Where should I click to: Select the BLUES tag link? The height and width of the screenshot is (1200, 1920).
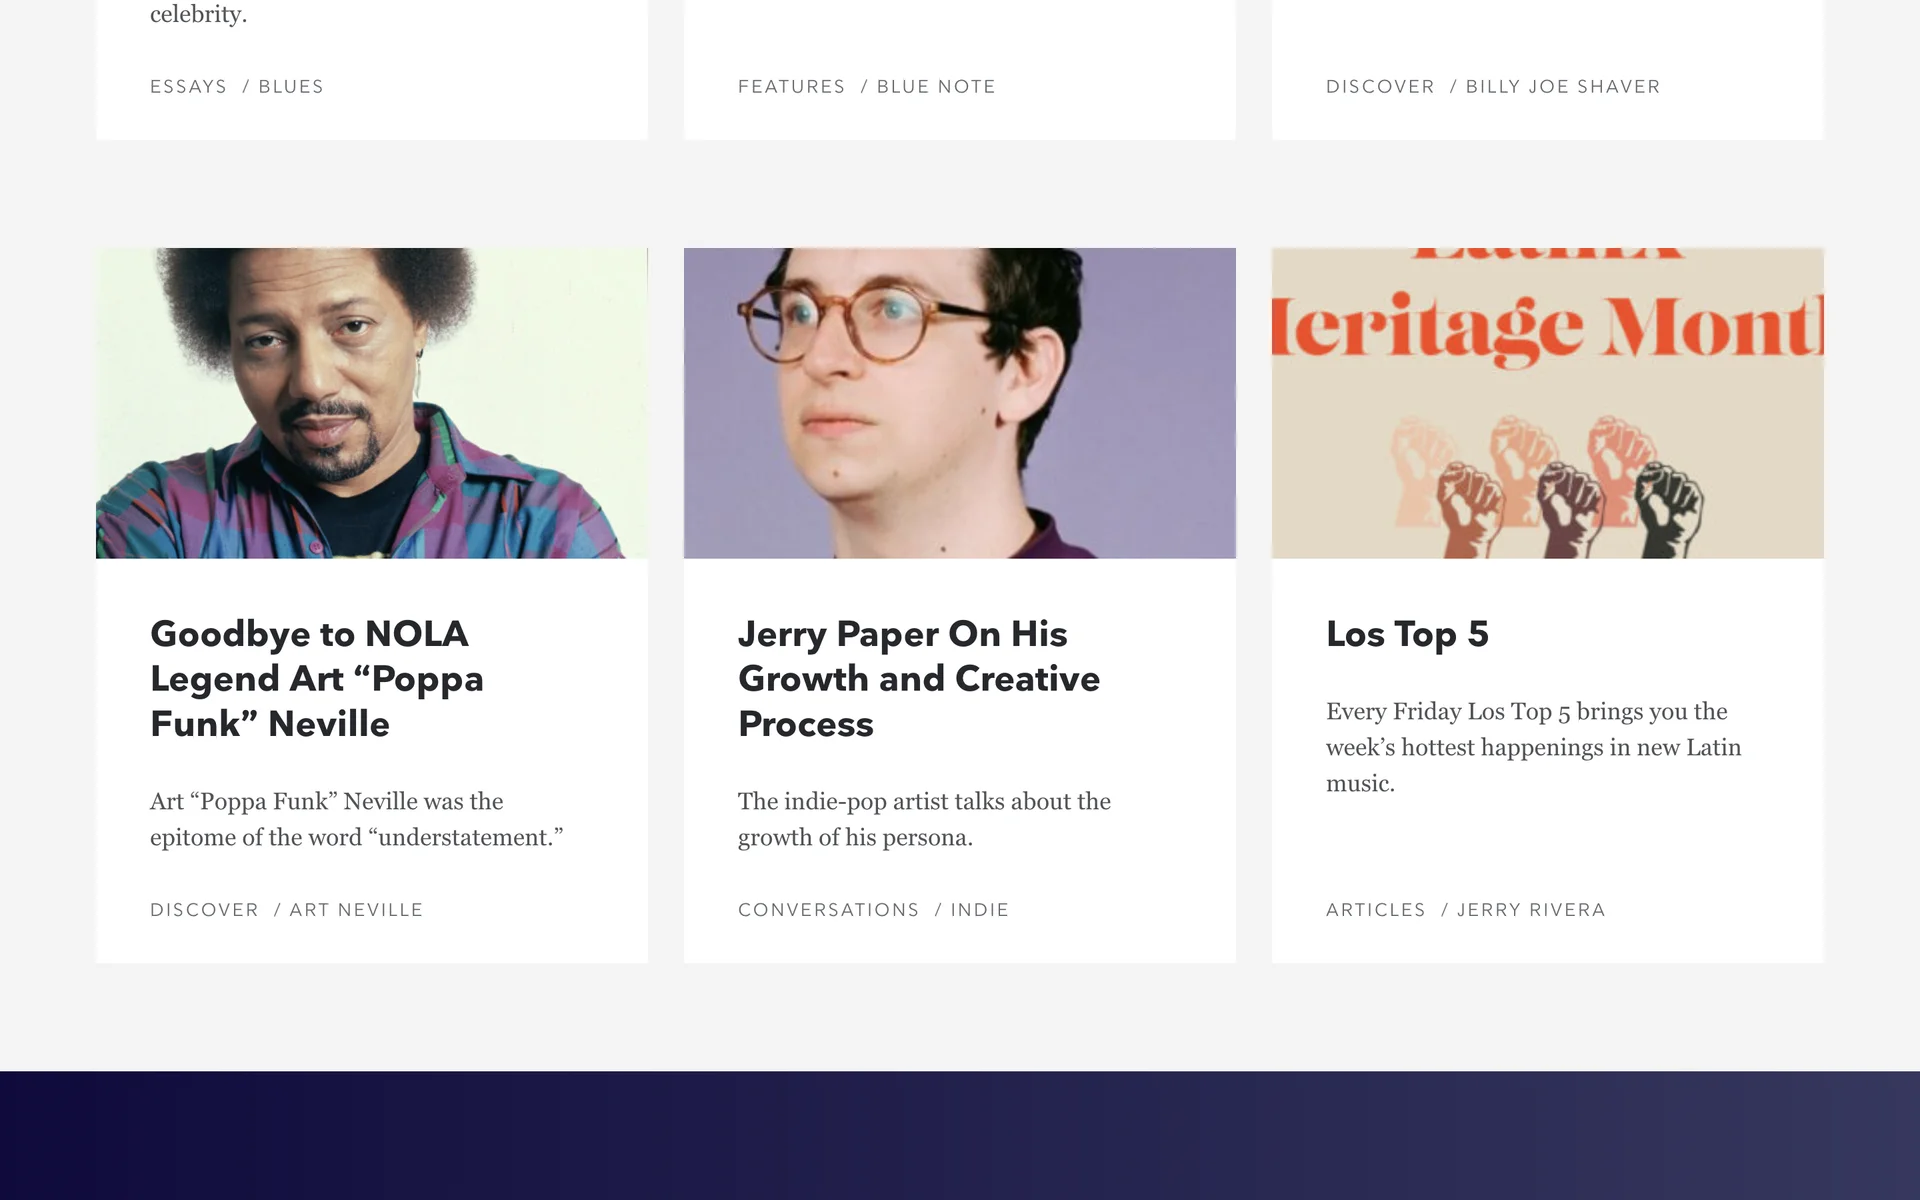(x=291, y=87)
